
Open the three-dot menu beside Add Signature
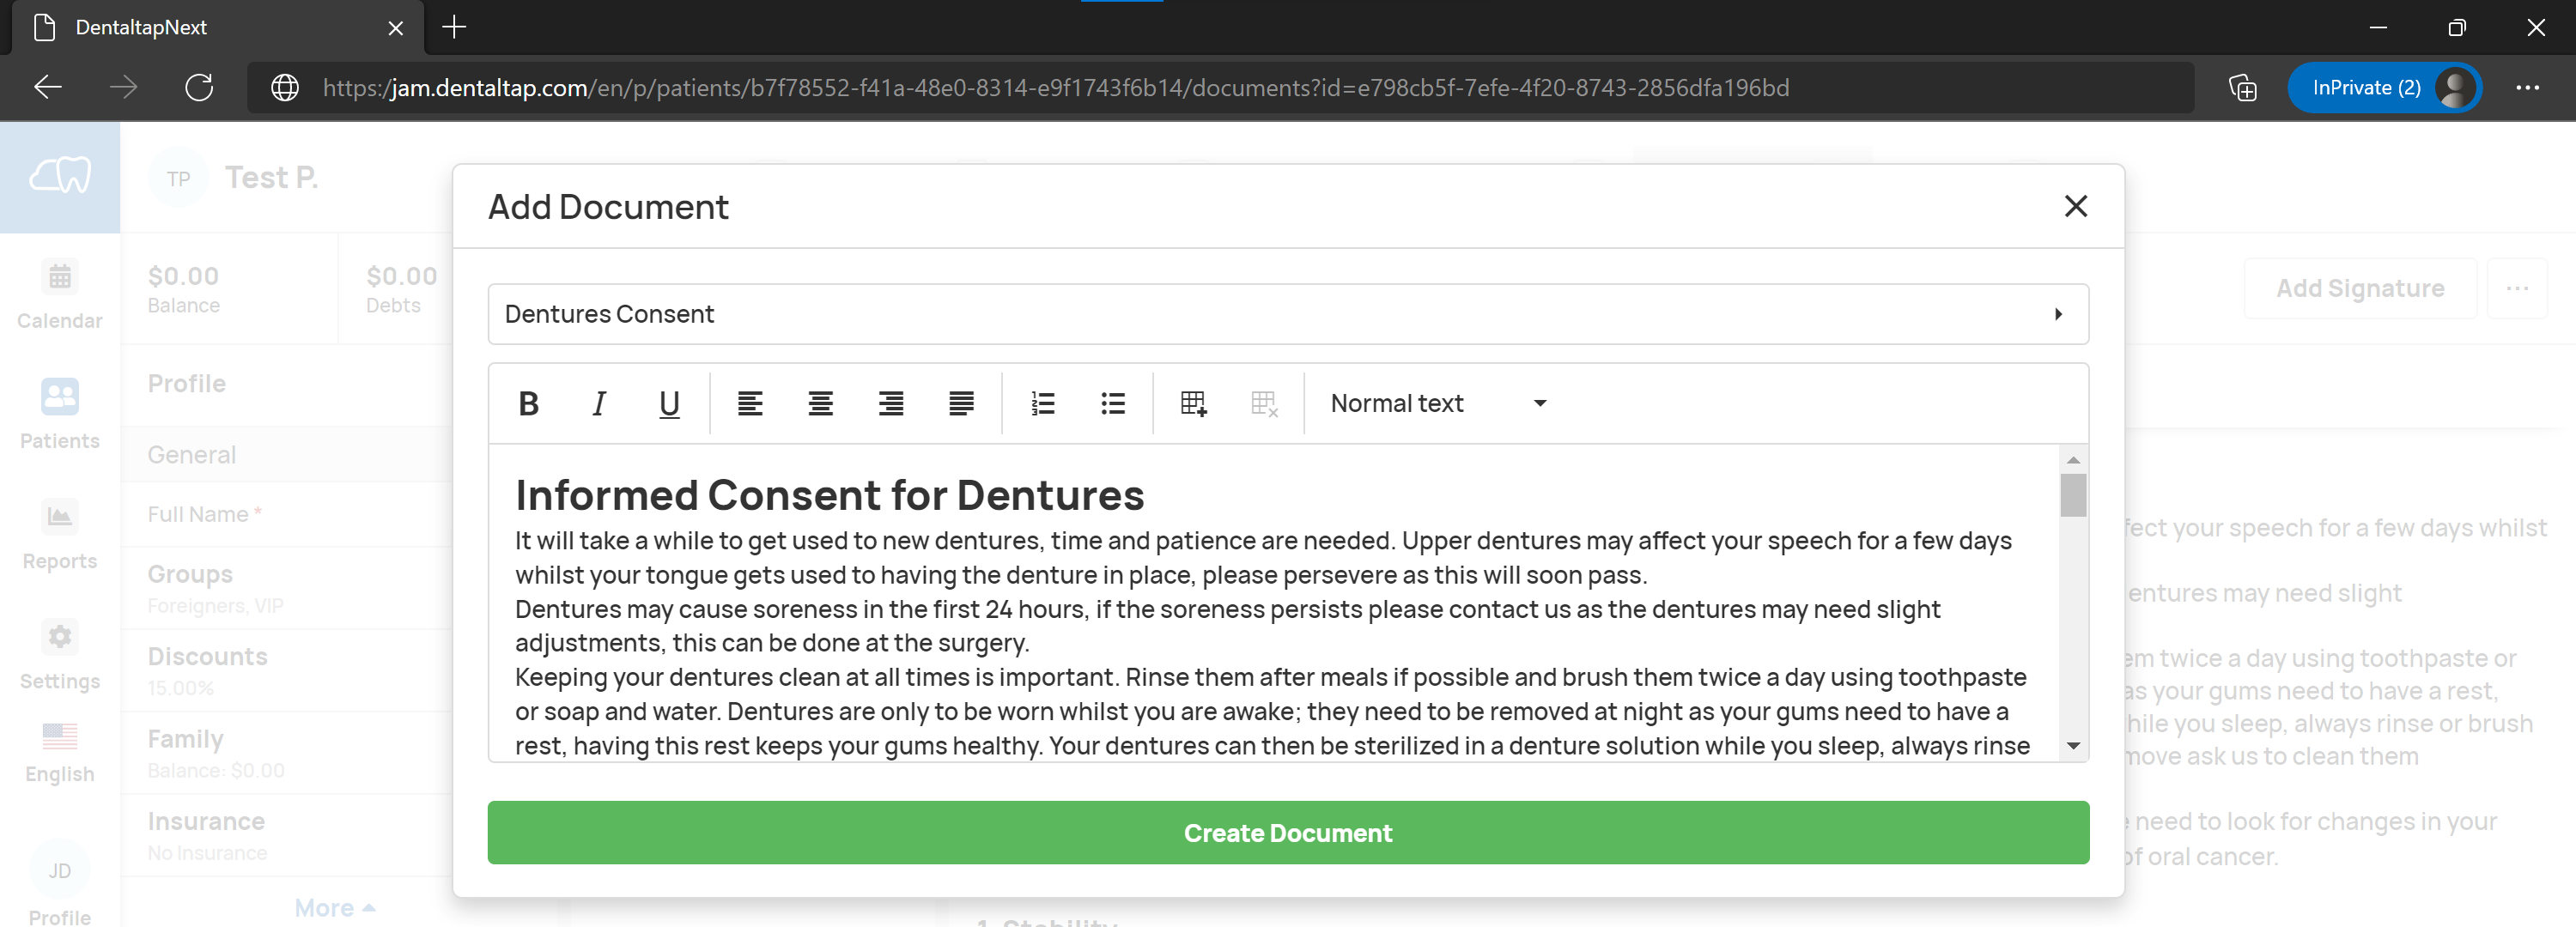coord(2516,288)
